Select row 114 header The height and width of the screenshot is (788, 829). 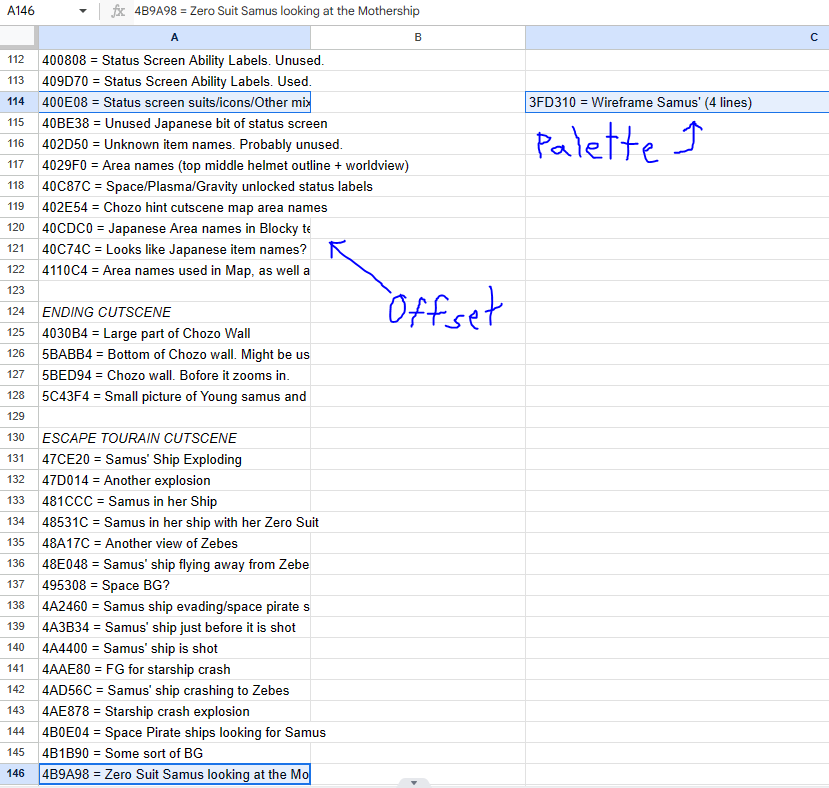[x=19, y=102]
